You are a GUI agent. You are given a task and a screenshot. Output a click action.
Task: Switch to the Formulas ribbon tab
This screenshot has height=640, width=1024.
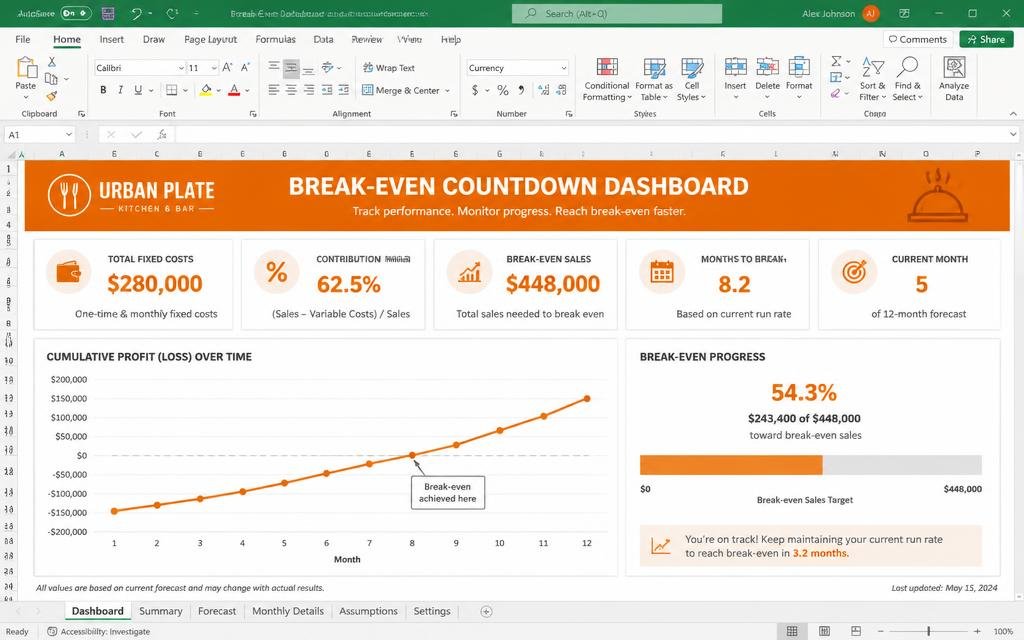click(x=276, y=39)
